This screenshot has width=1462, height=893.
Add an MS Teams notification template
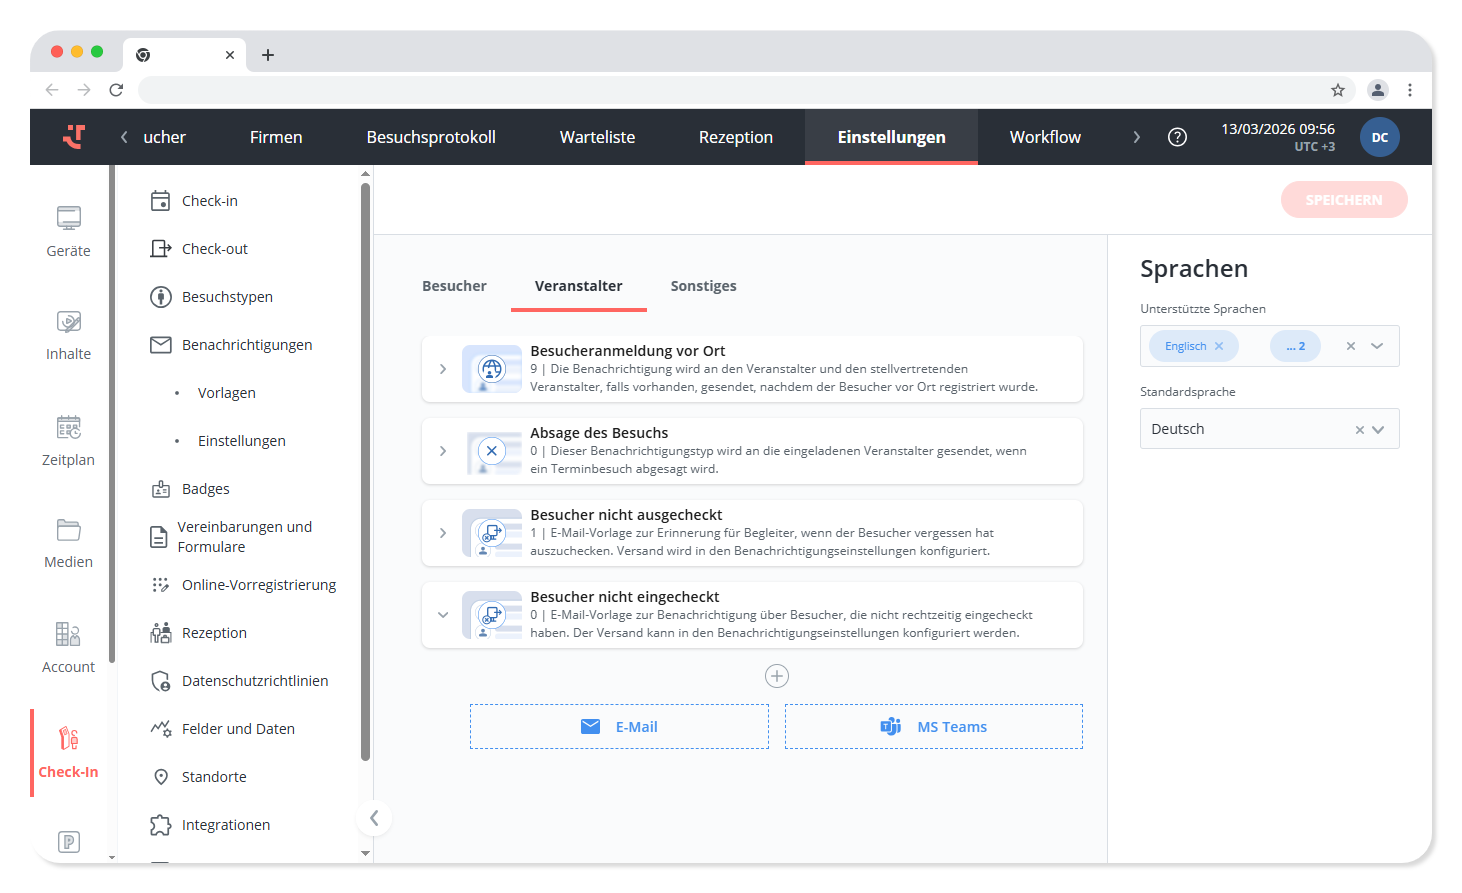click(x=933, y=727)
